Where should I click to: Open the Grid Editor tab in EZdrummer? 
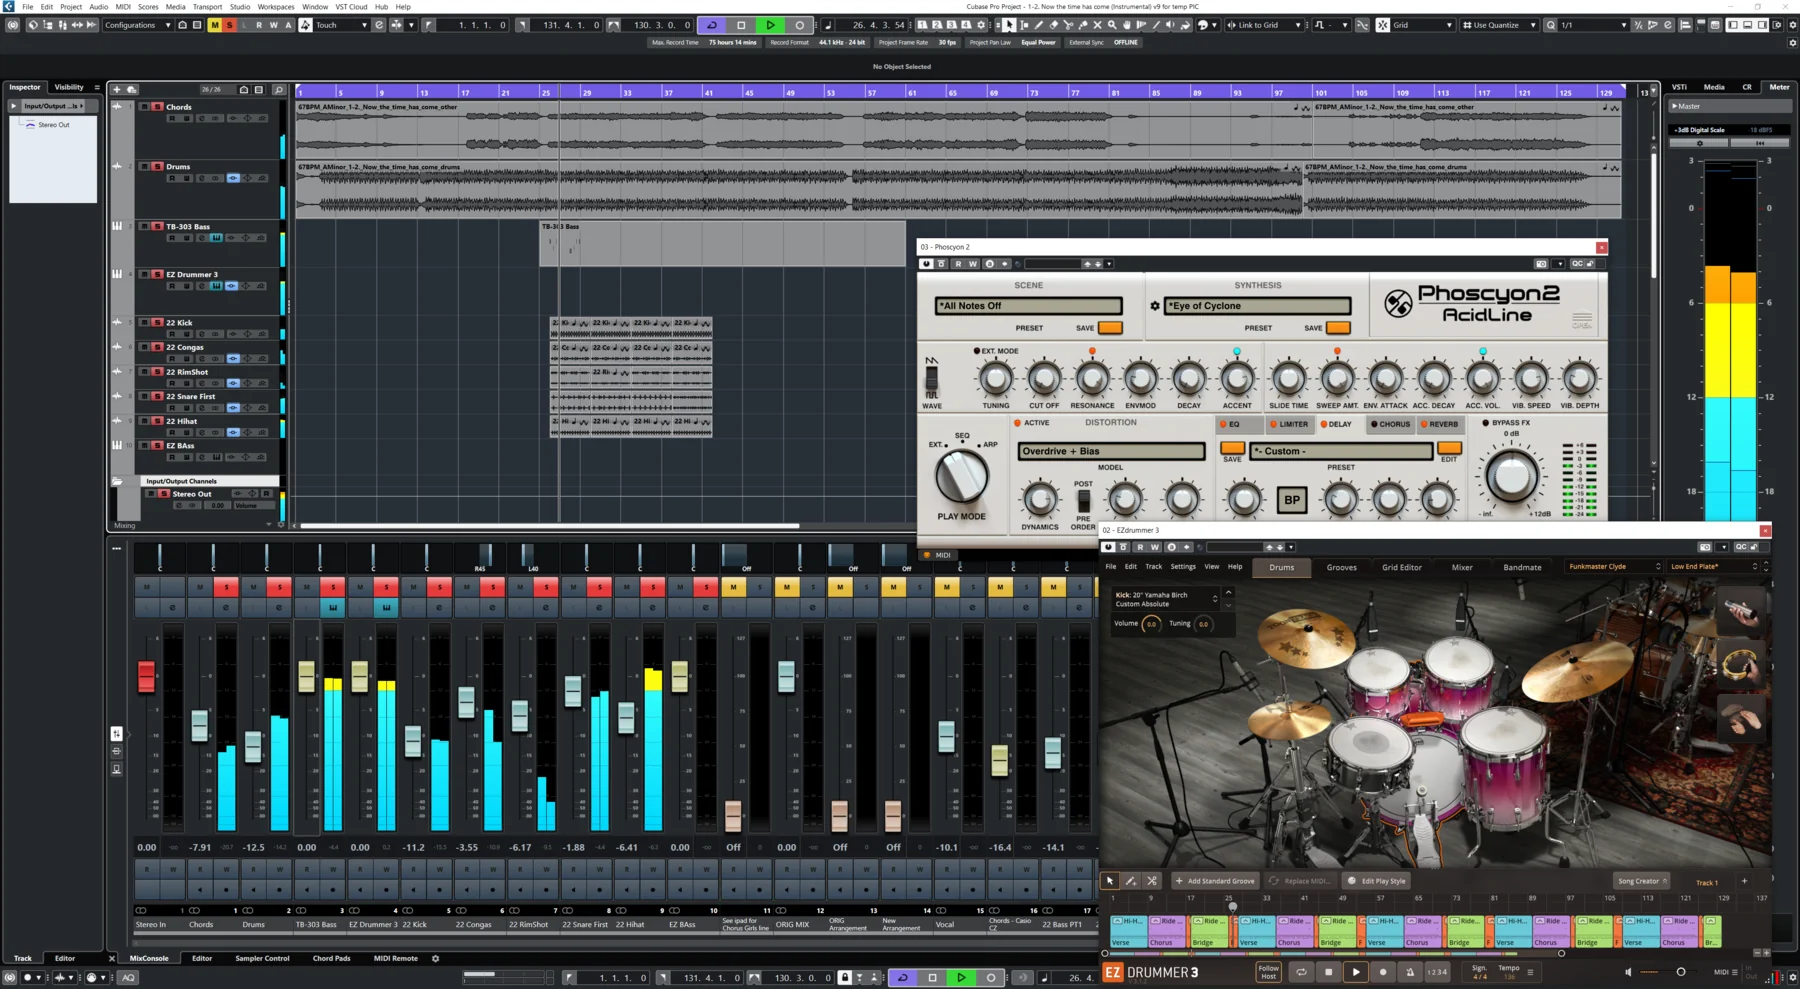[1401, 567]
